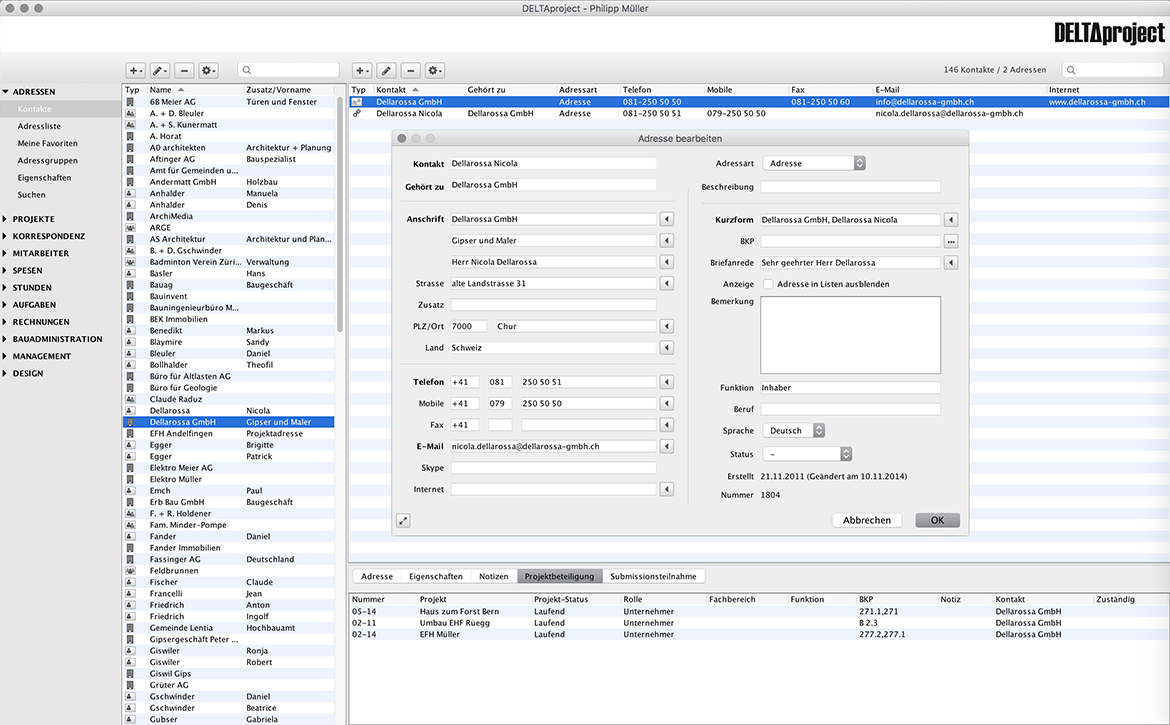This screenshot has height=725, width=1170.
Task: Expand the BAUADMINISTRATION sidebar section
Action: [x=5, y=339]
